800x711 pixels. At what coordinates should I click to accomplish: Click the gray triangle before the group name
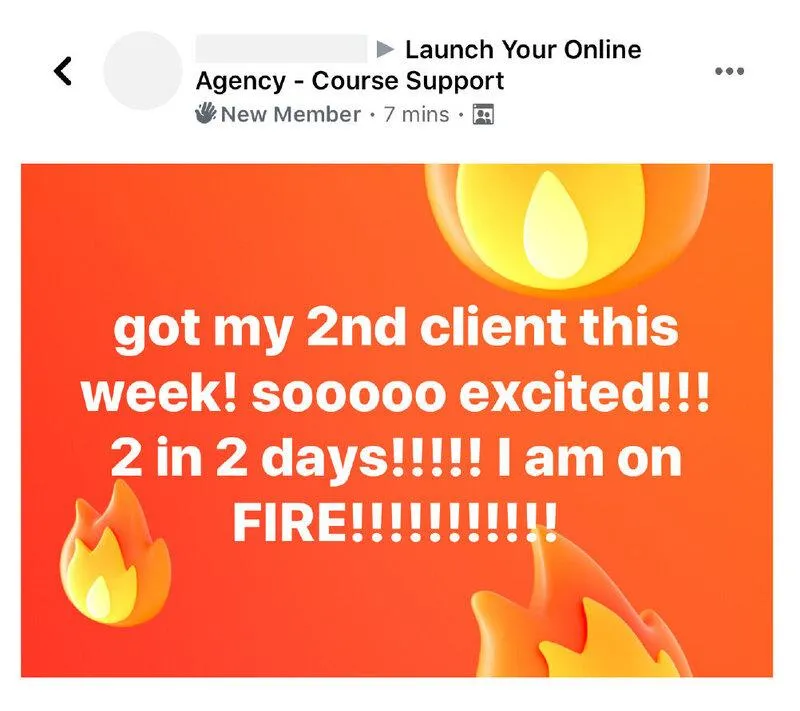(385, 49)
